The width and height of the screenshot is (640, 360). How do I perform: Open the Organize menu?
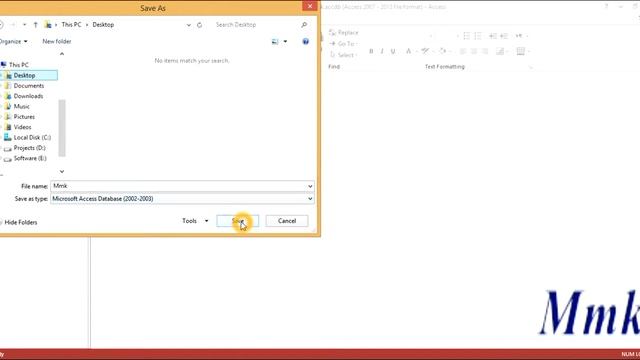13,42
